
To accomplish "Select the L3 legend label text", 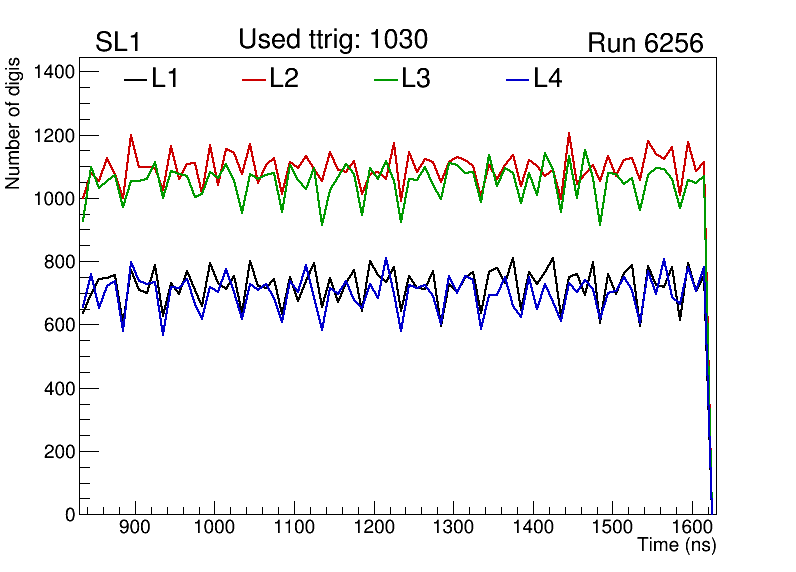I will [416, 80].
